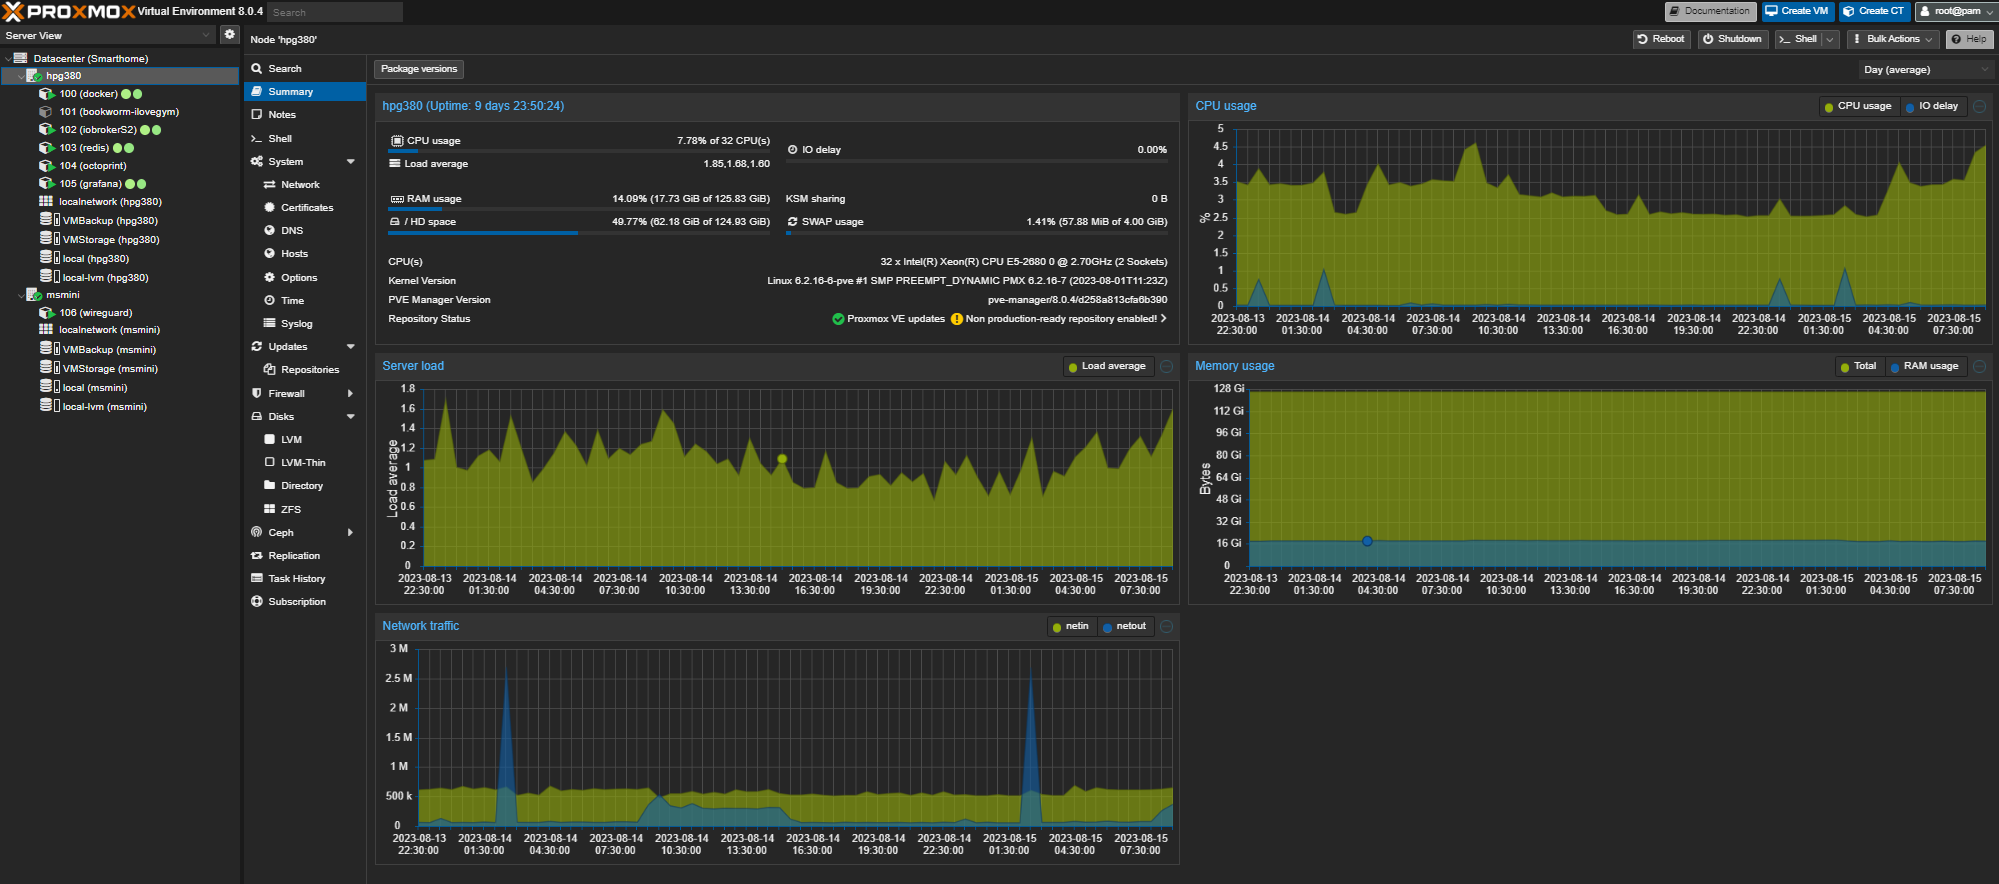Screen dimensions: 1999x884
Task: Select the 103 (redis) container icon
Action: pos(46,148)
